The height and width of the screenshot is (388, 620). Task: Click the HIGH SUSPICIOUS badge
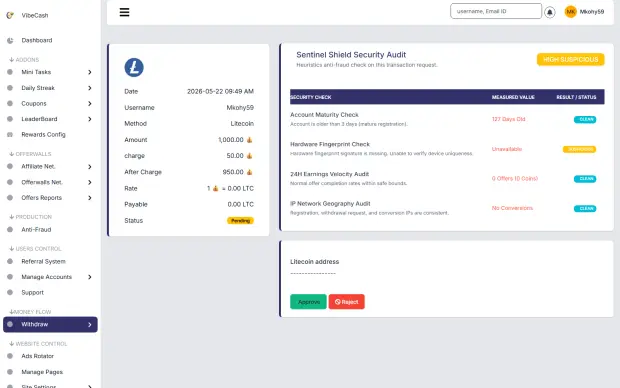click(x=571, y=59)
